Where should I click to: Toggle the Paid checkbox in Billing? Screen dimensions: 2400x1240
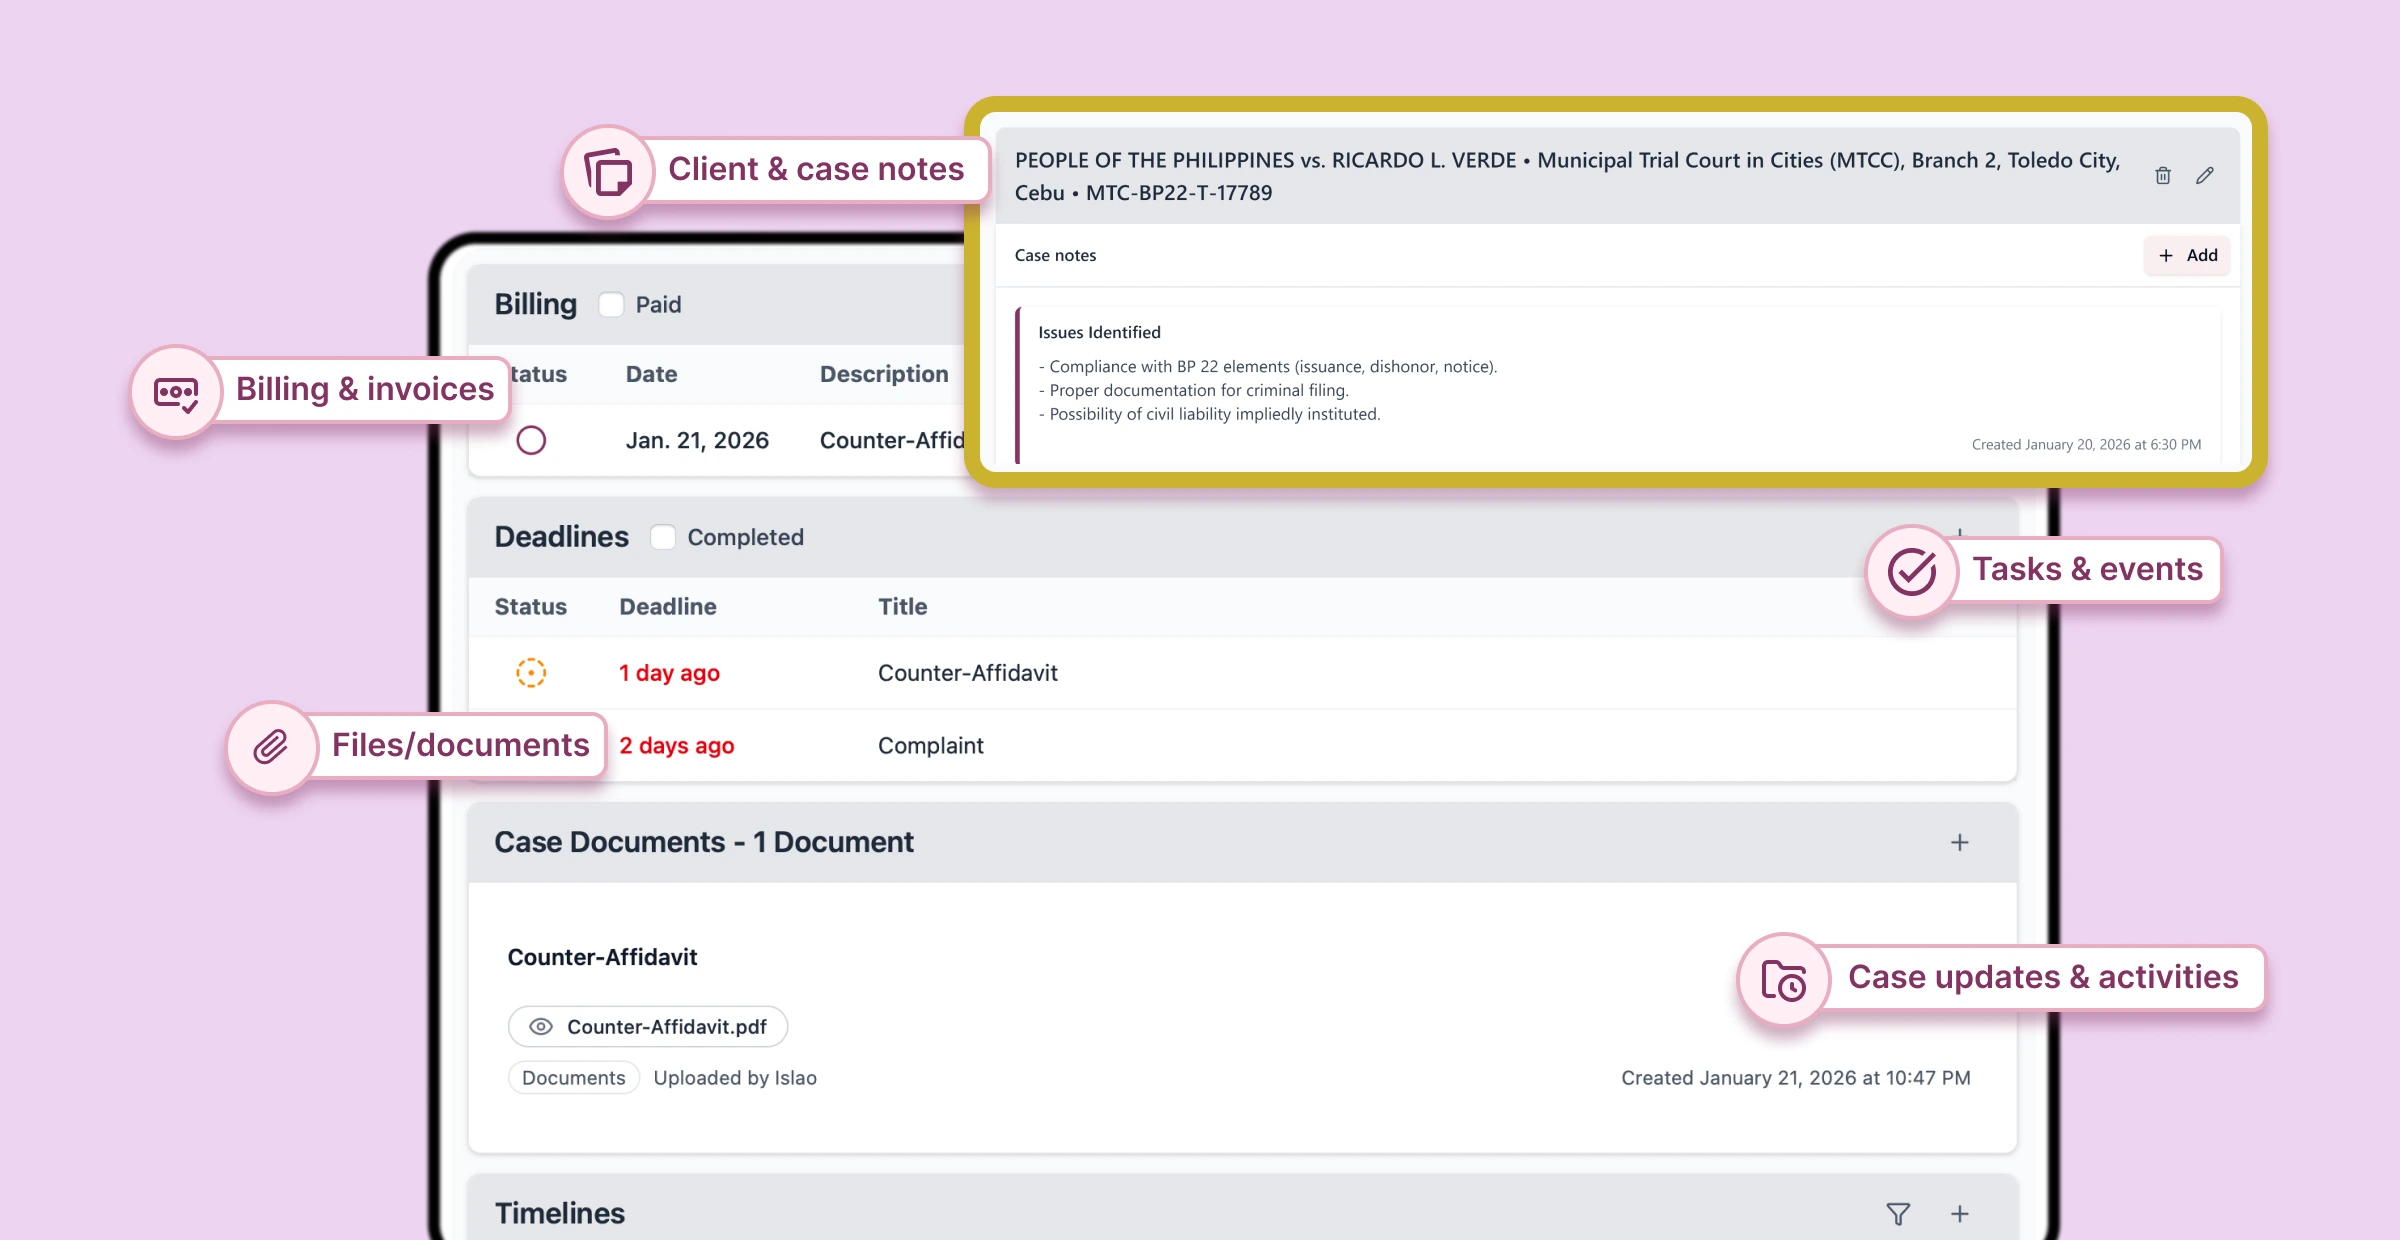coord(611,305)
